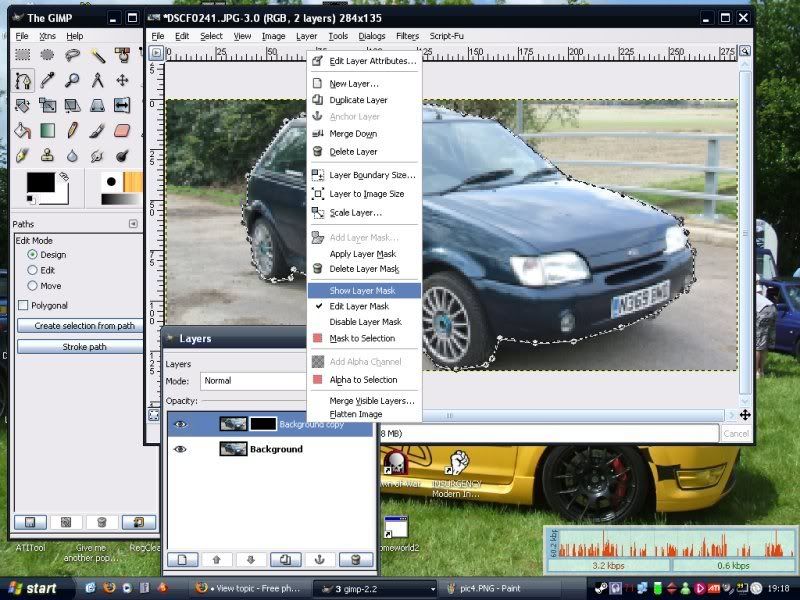
Task: Swap foreground and background colors arrow
Action: click(x=64, y=177)
